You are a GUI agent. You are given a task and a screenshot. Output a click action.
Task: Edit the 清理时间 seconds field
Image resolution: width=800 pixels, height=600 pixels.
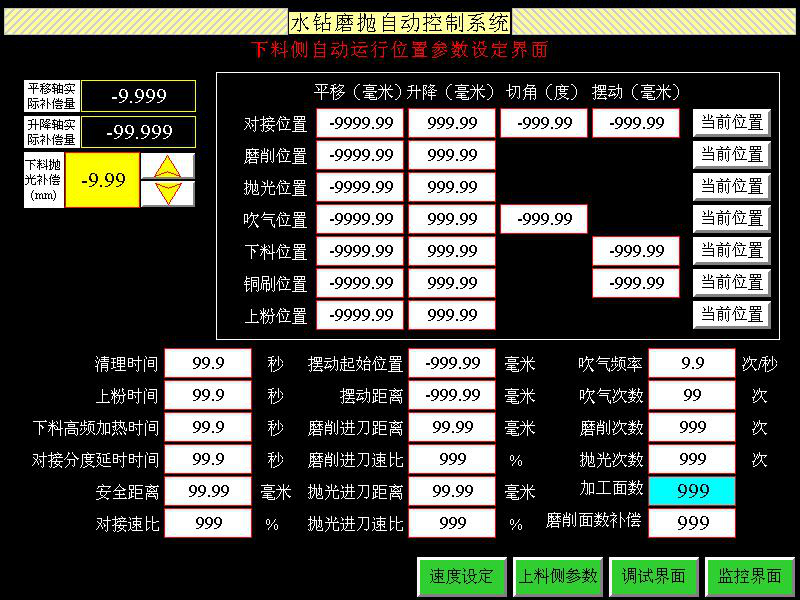point(207,364)
